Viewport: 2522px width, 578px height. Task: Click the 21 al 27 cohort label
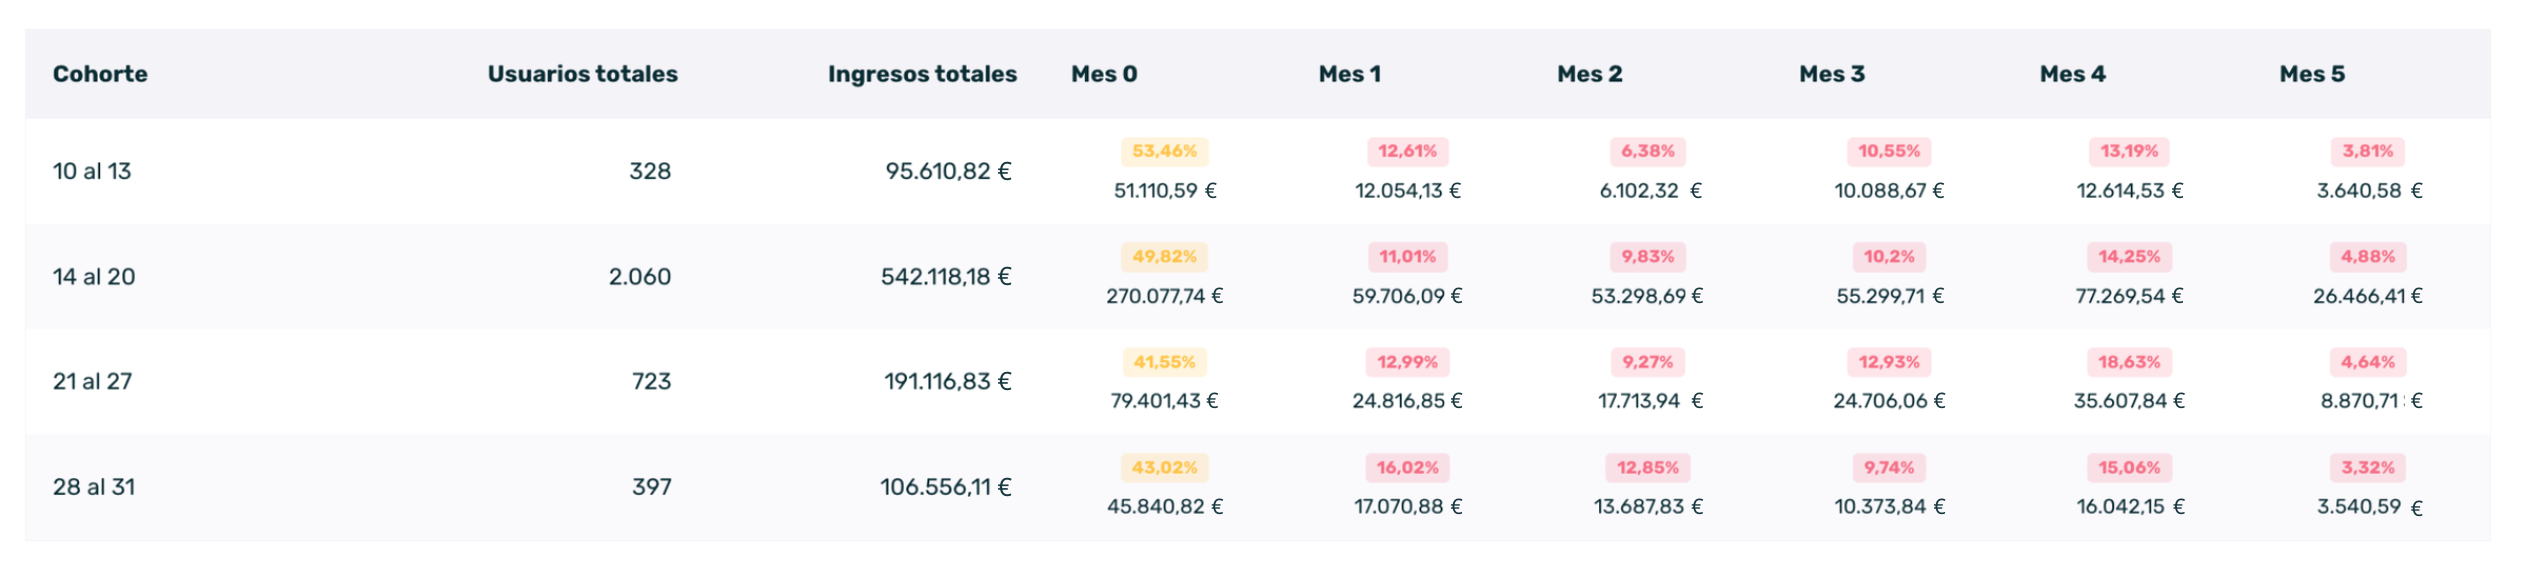coord(92,382)
